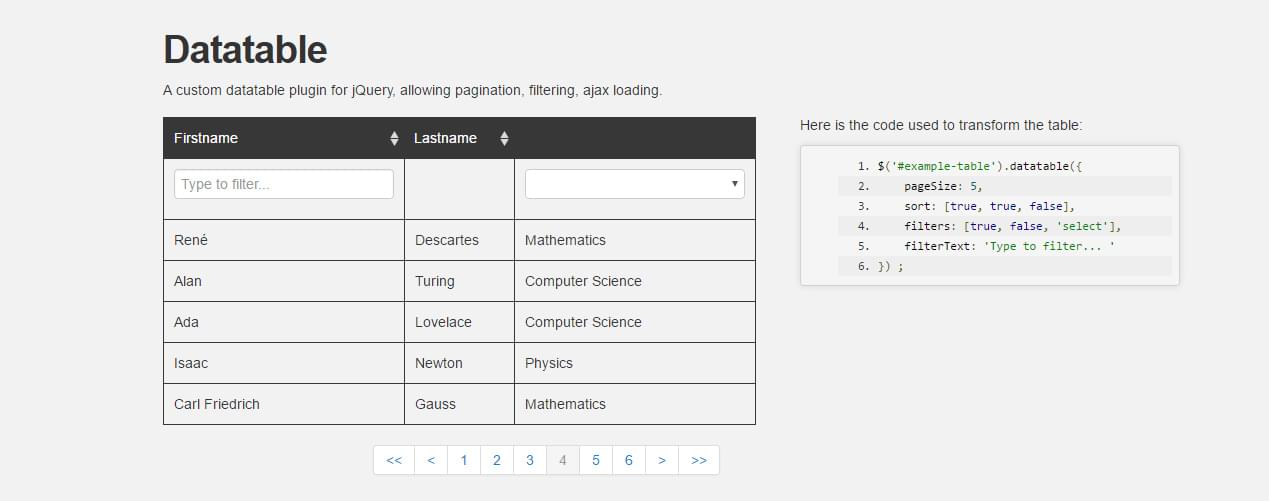Type in the Firstname filter field

(x=283, y=184)
